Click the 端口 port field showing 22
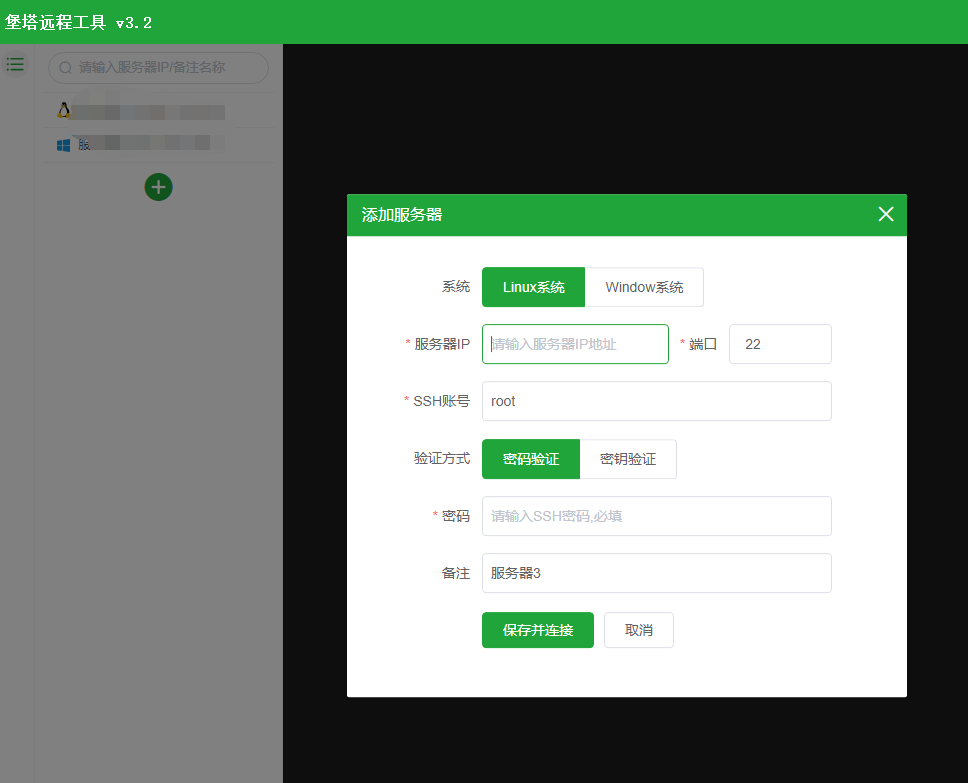This screenshot has height=783, width=968. [780, 344]
